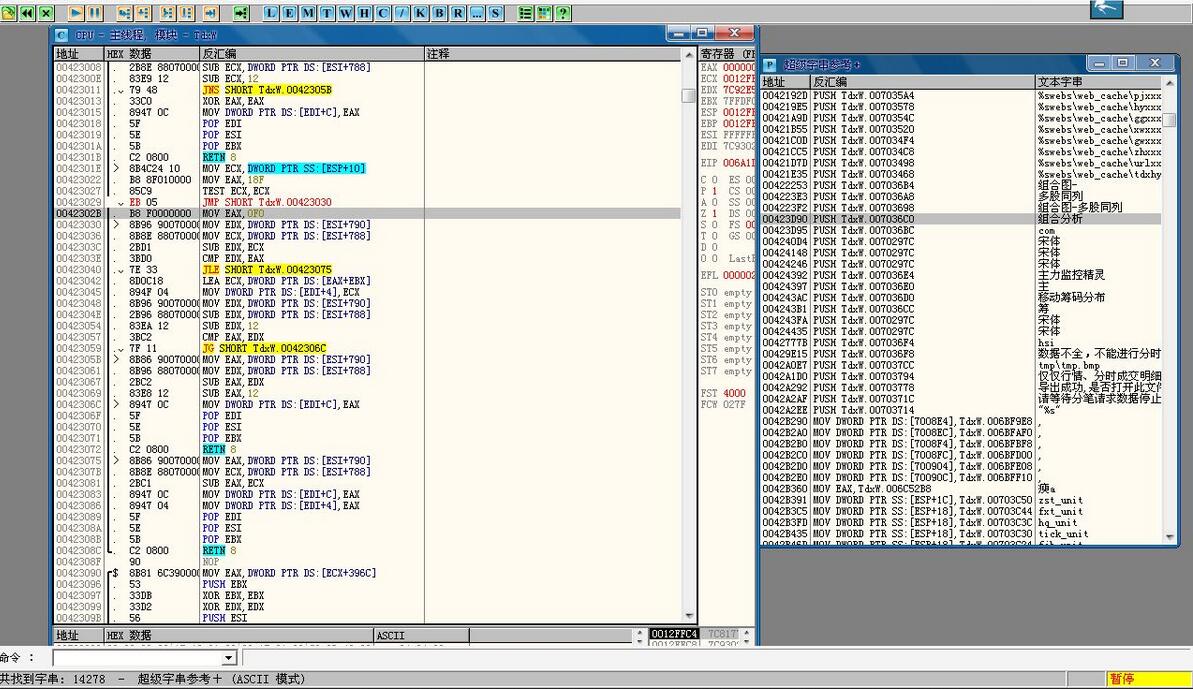Click the Go to address arrow icon
This screenshot has width=1193, height=689.
point(241,13)
